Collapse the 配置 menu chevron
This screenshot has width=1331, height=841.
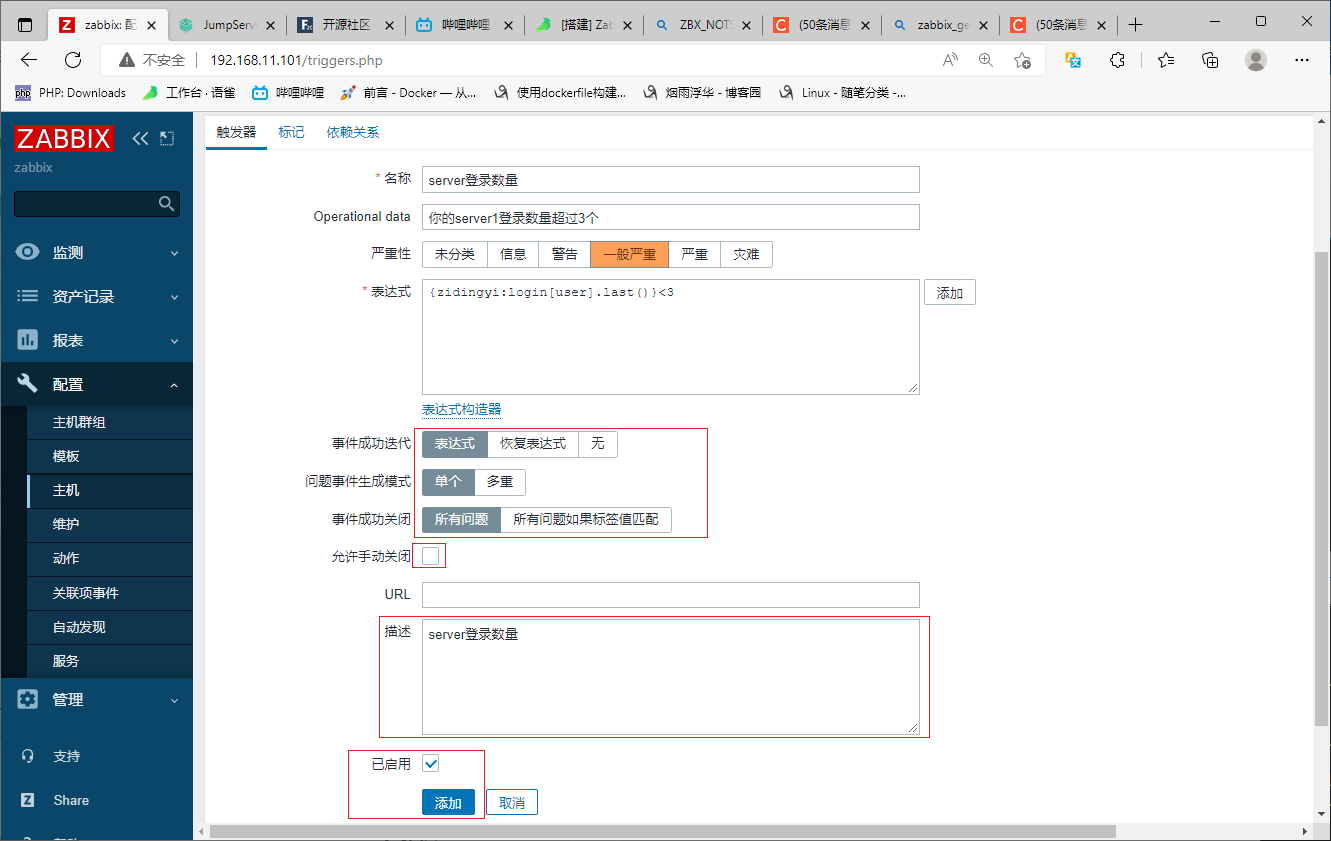[174, 385]
